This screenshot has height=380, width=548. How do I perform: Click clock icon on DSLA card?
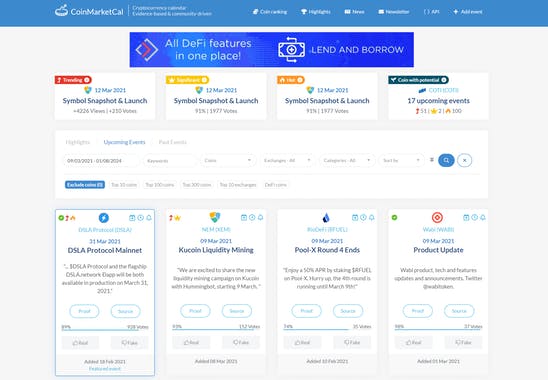[x=140, y=218]
